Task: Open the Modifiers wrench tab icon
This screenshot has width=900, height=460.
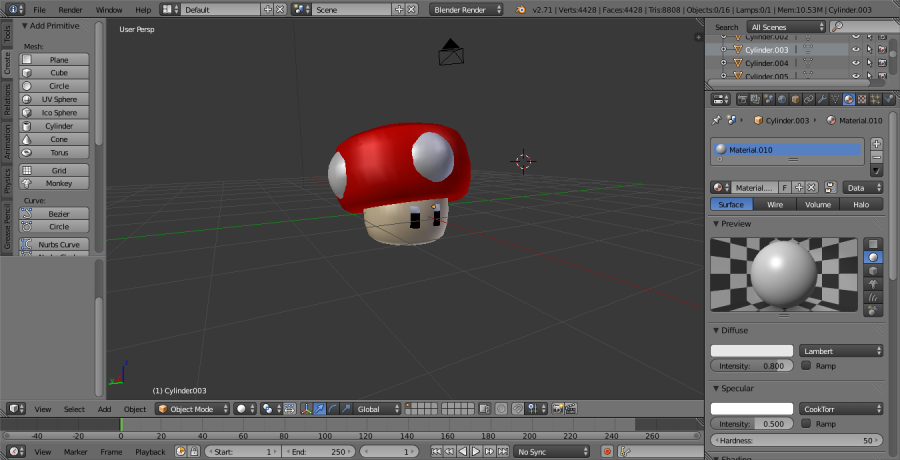Action: 822,99
